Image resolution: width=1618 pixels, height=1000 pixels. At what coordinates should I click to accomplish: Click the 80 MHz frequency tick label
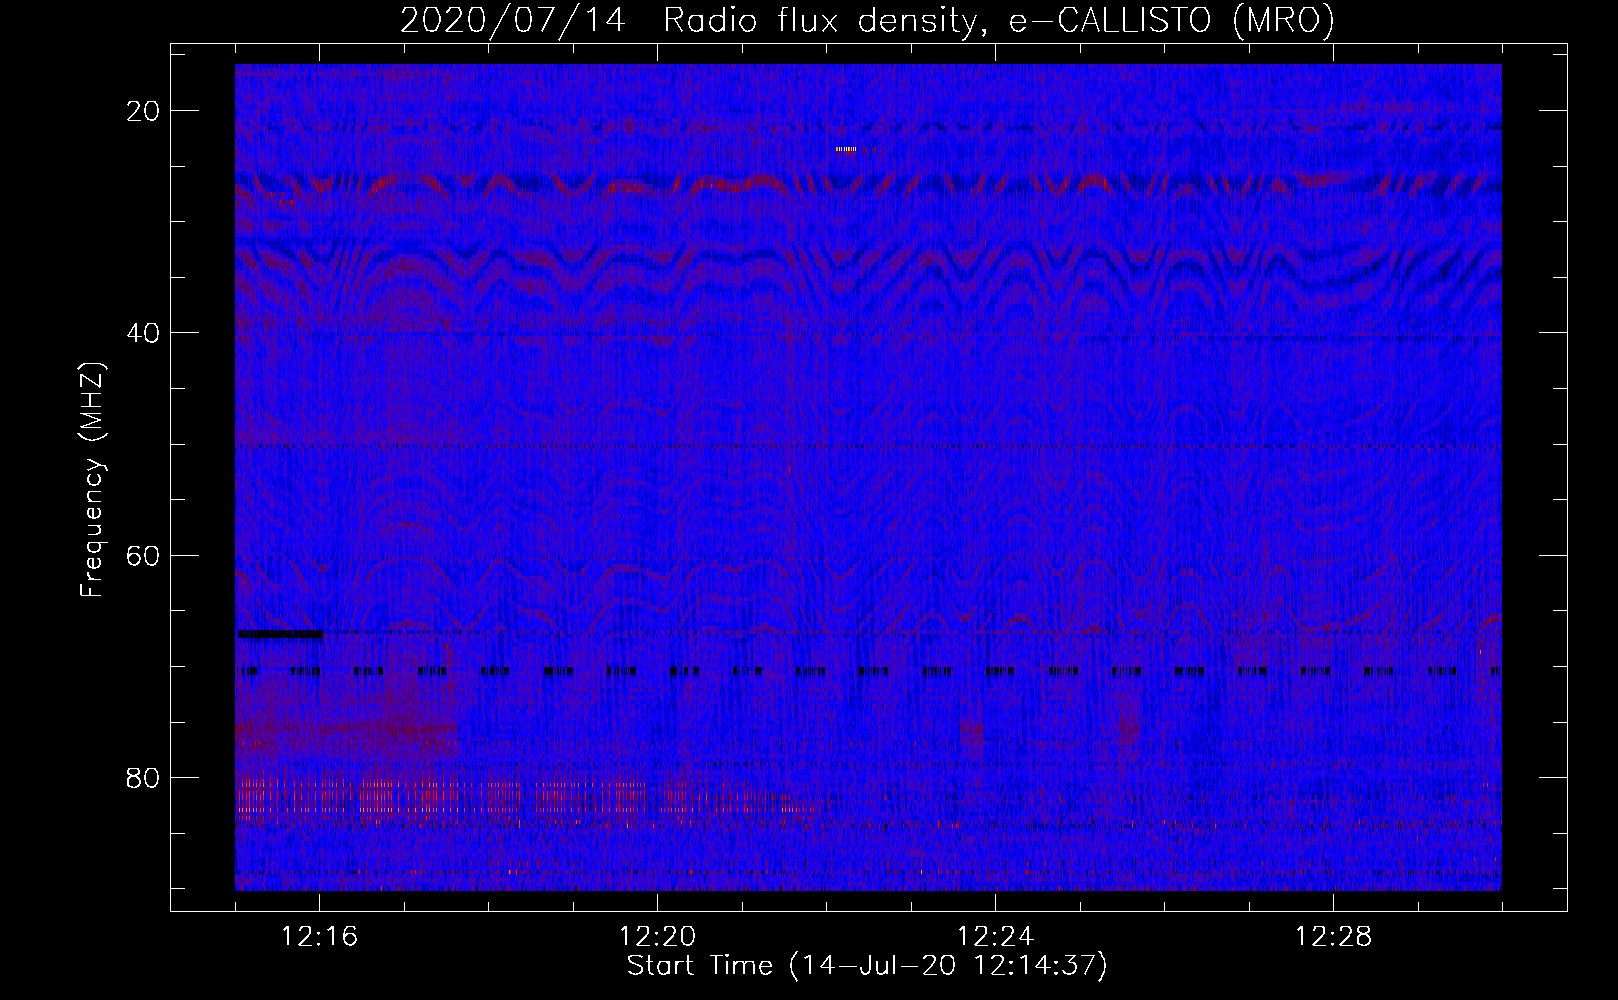(x=144, y=778)
